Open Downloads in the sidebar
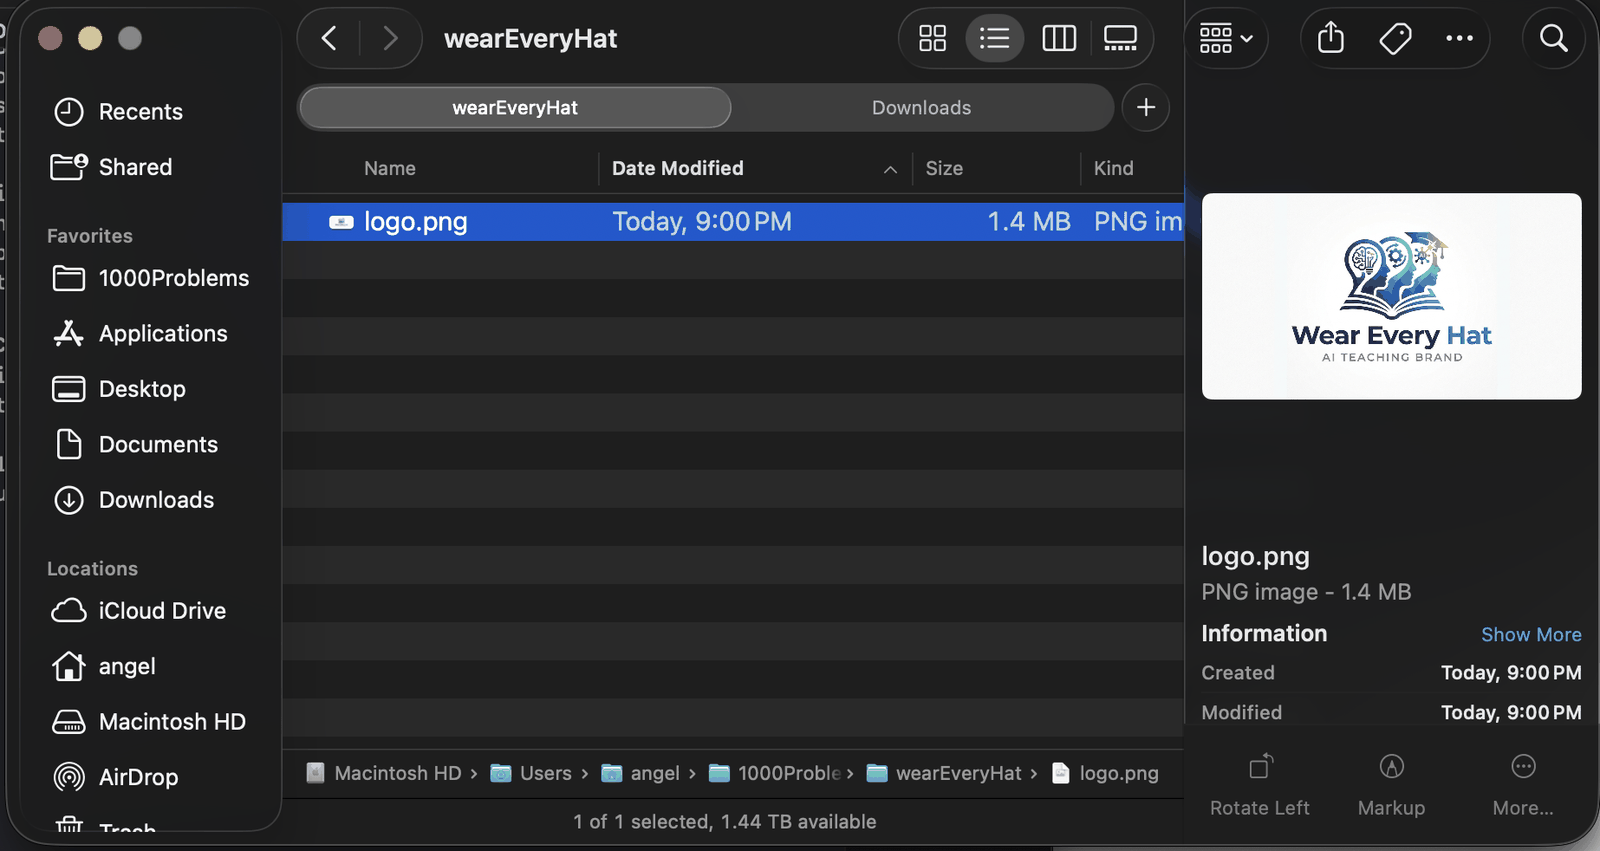 pos(133,500)
